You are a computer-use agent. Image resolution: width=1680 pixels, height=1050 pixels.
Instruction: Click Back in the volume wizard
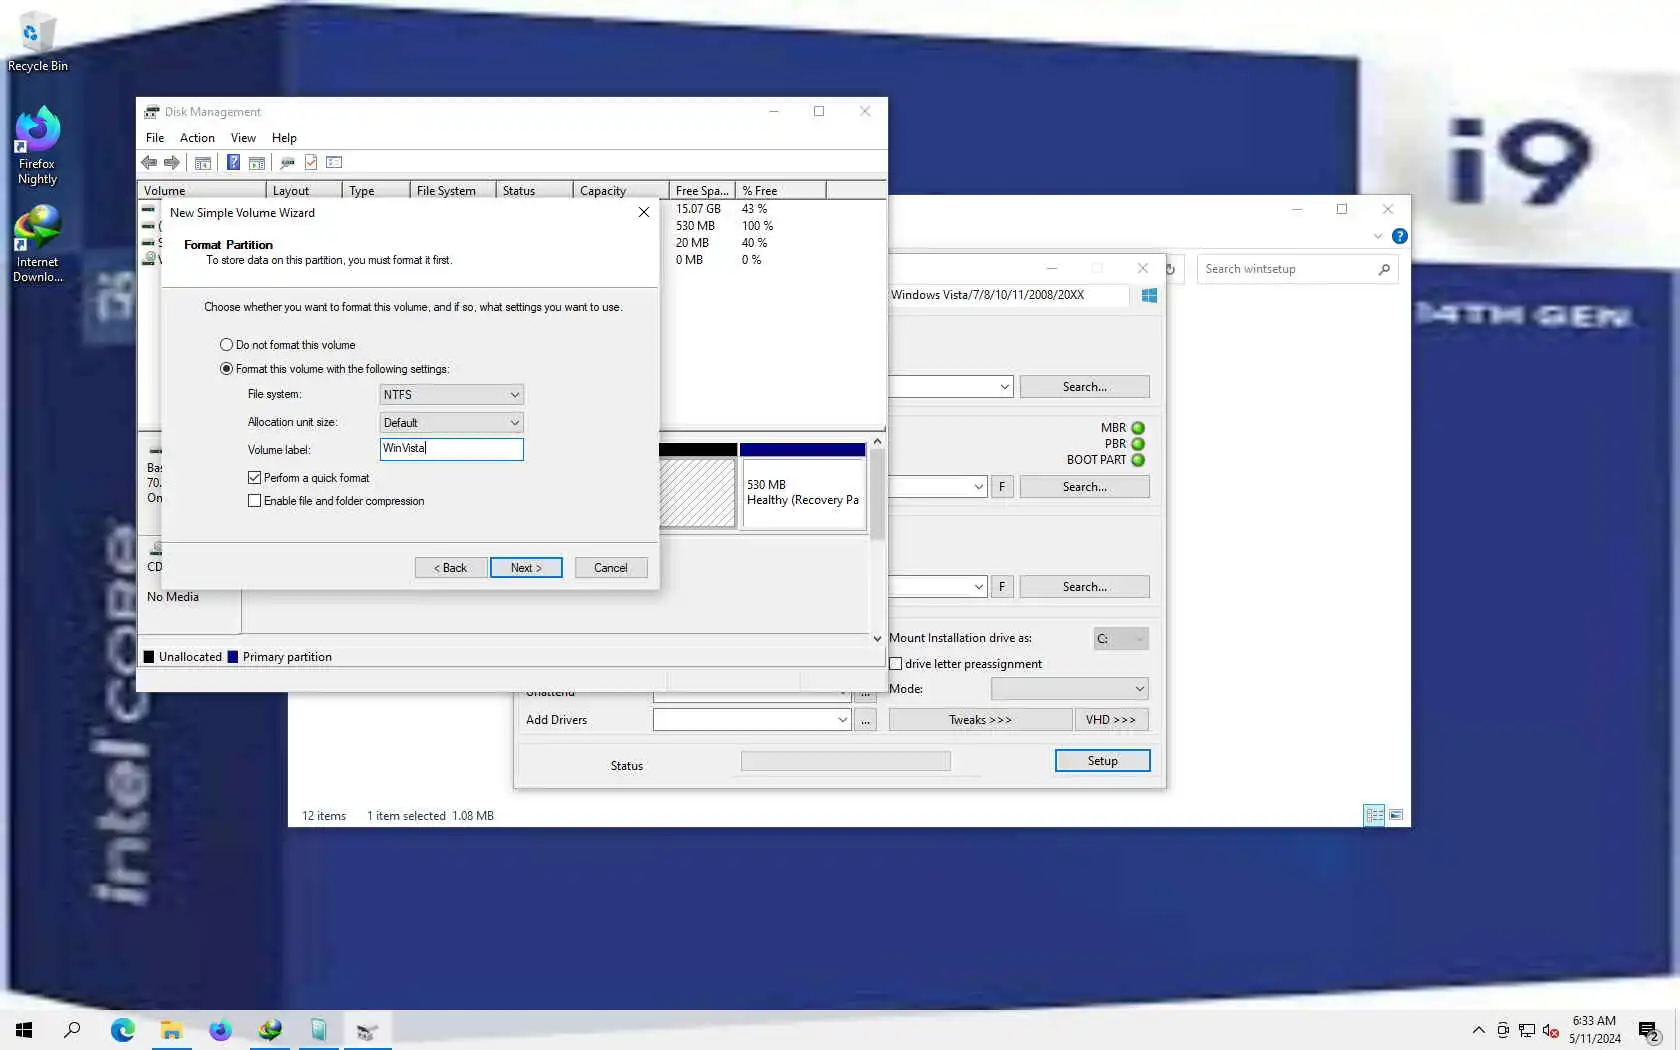(x=451, y=568)
